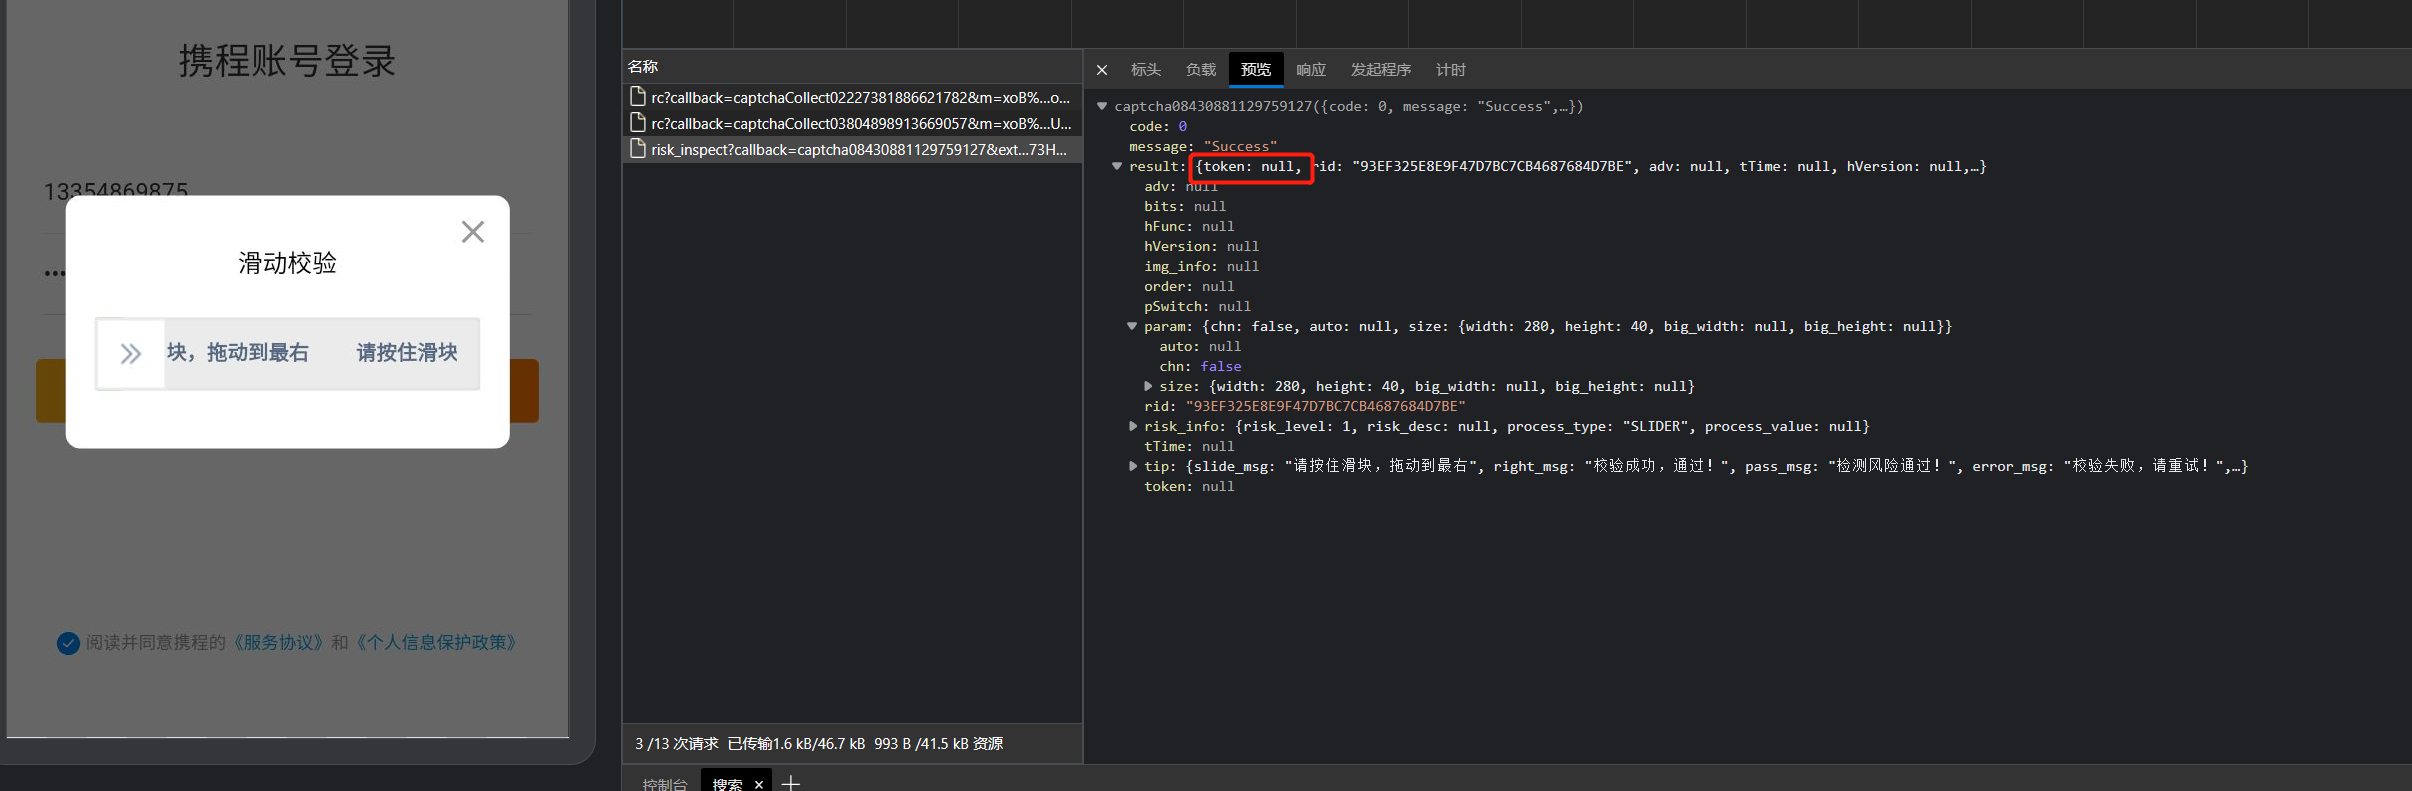Viewport: 2412px width, 791px height.
Task: Click the 3/13 次请求 status text
Action: [676, 744]
